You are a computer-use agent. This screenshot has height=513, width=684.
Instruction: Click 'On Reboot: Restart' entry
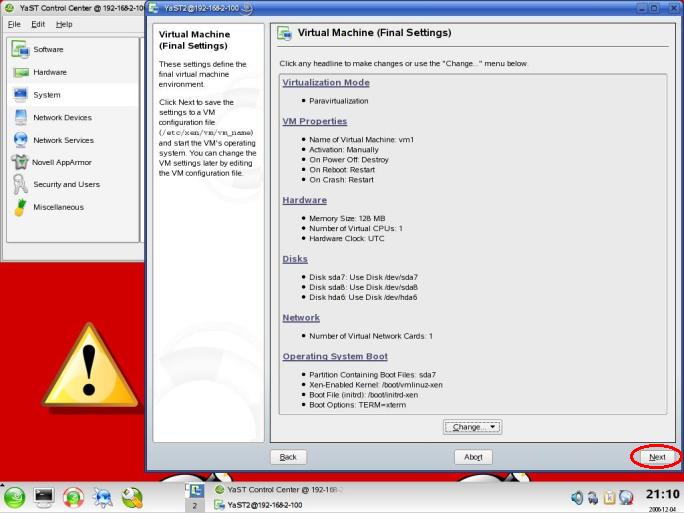pyautogui.click(x=342, y=170)
